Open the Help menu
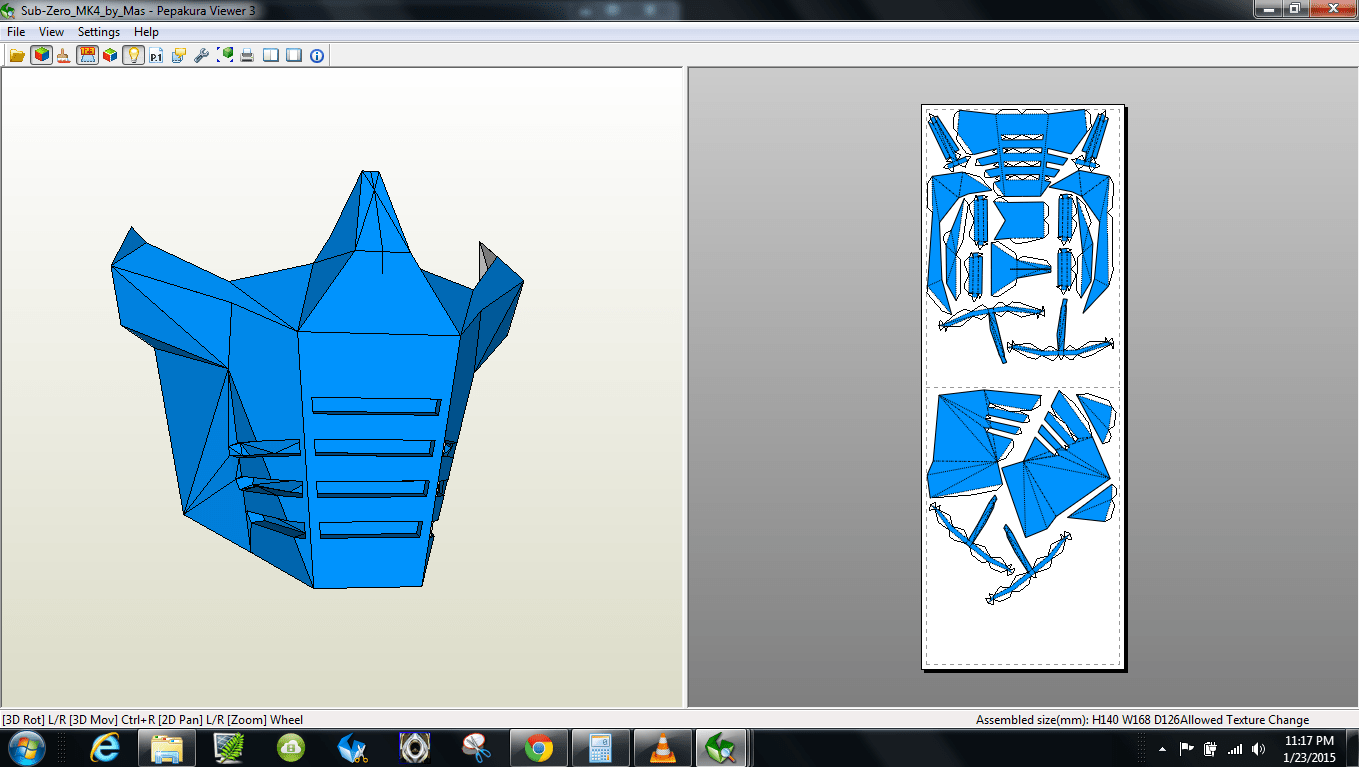The width and height of the screenshot is (1359, 767). point(146,32)
